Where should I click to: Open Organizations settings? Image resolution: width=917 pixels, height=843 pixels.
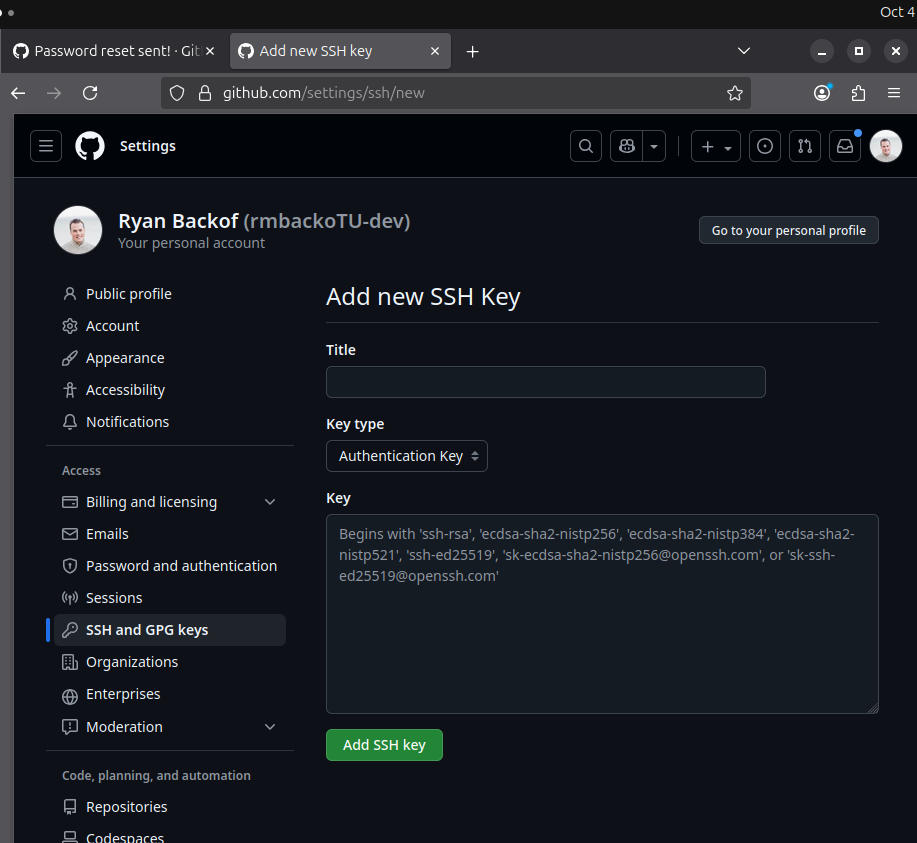170,662
